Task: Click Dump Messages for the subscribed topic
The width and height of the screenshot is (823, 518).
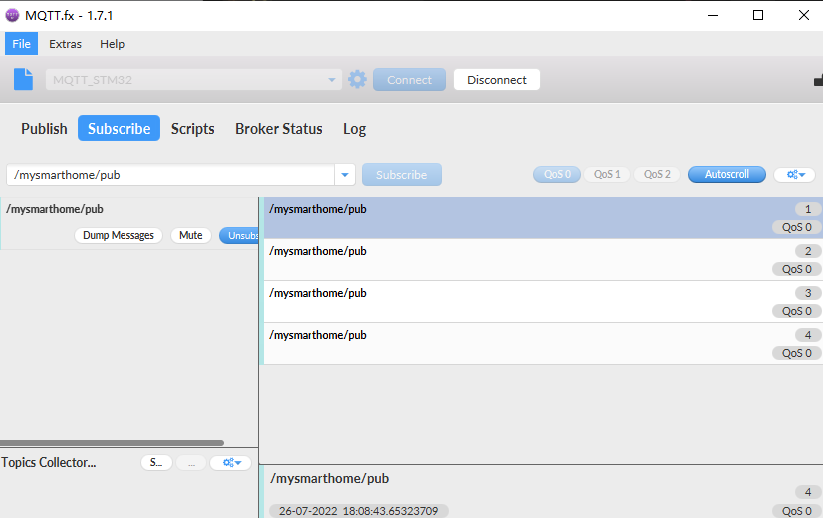Action: tap(118, 236)
